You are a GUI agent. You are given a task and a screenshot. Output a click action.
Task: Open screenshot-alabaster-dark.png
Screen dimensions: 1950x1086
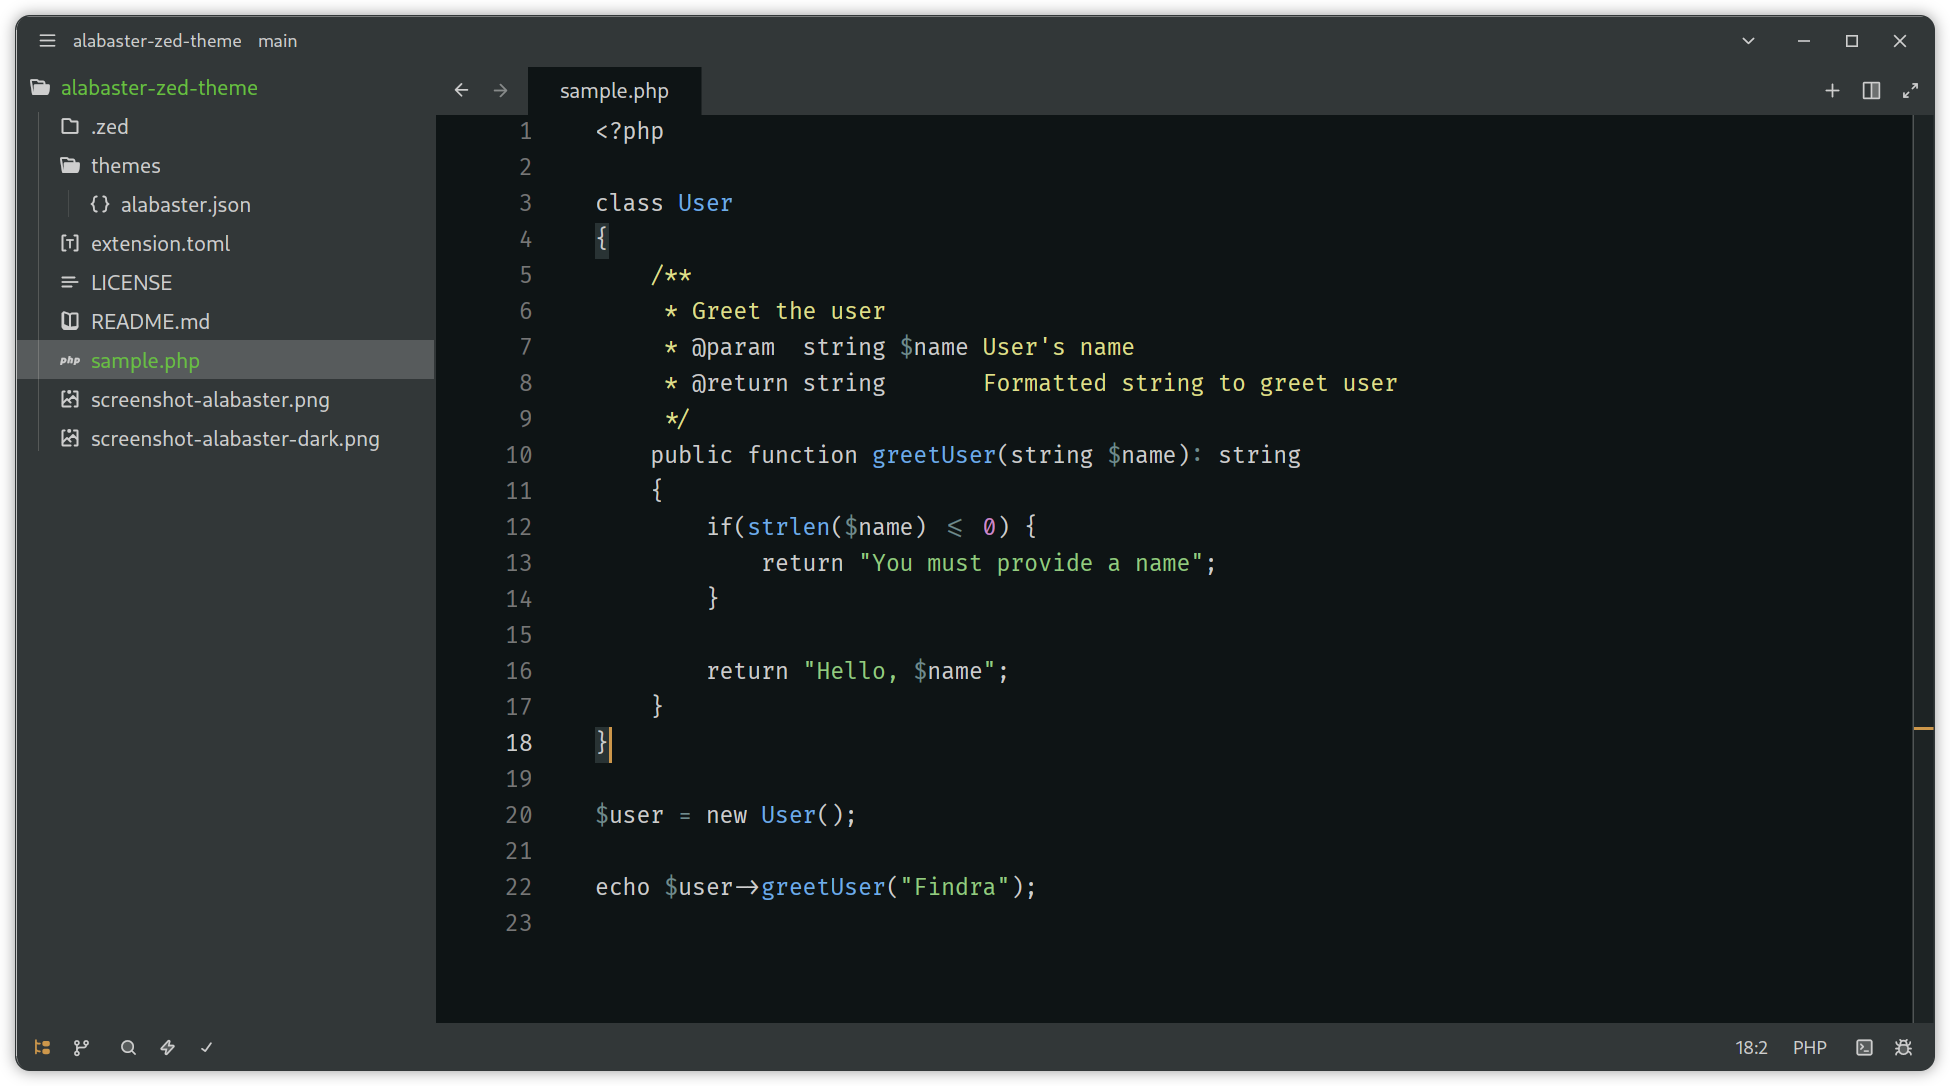point(225,439)
